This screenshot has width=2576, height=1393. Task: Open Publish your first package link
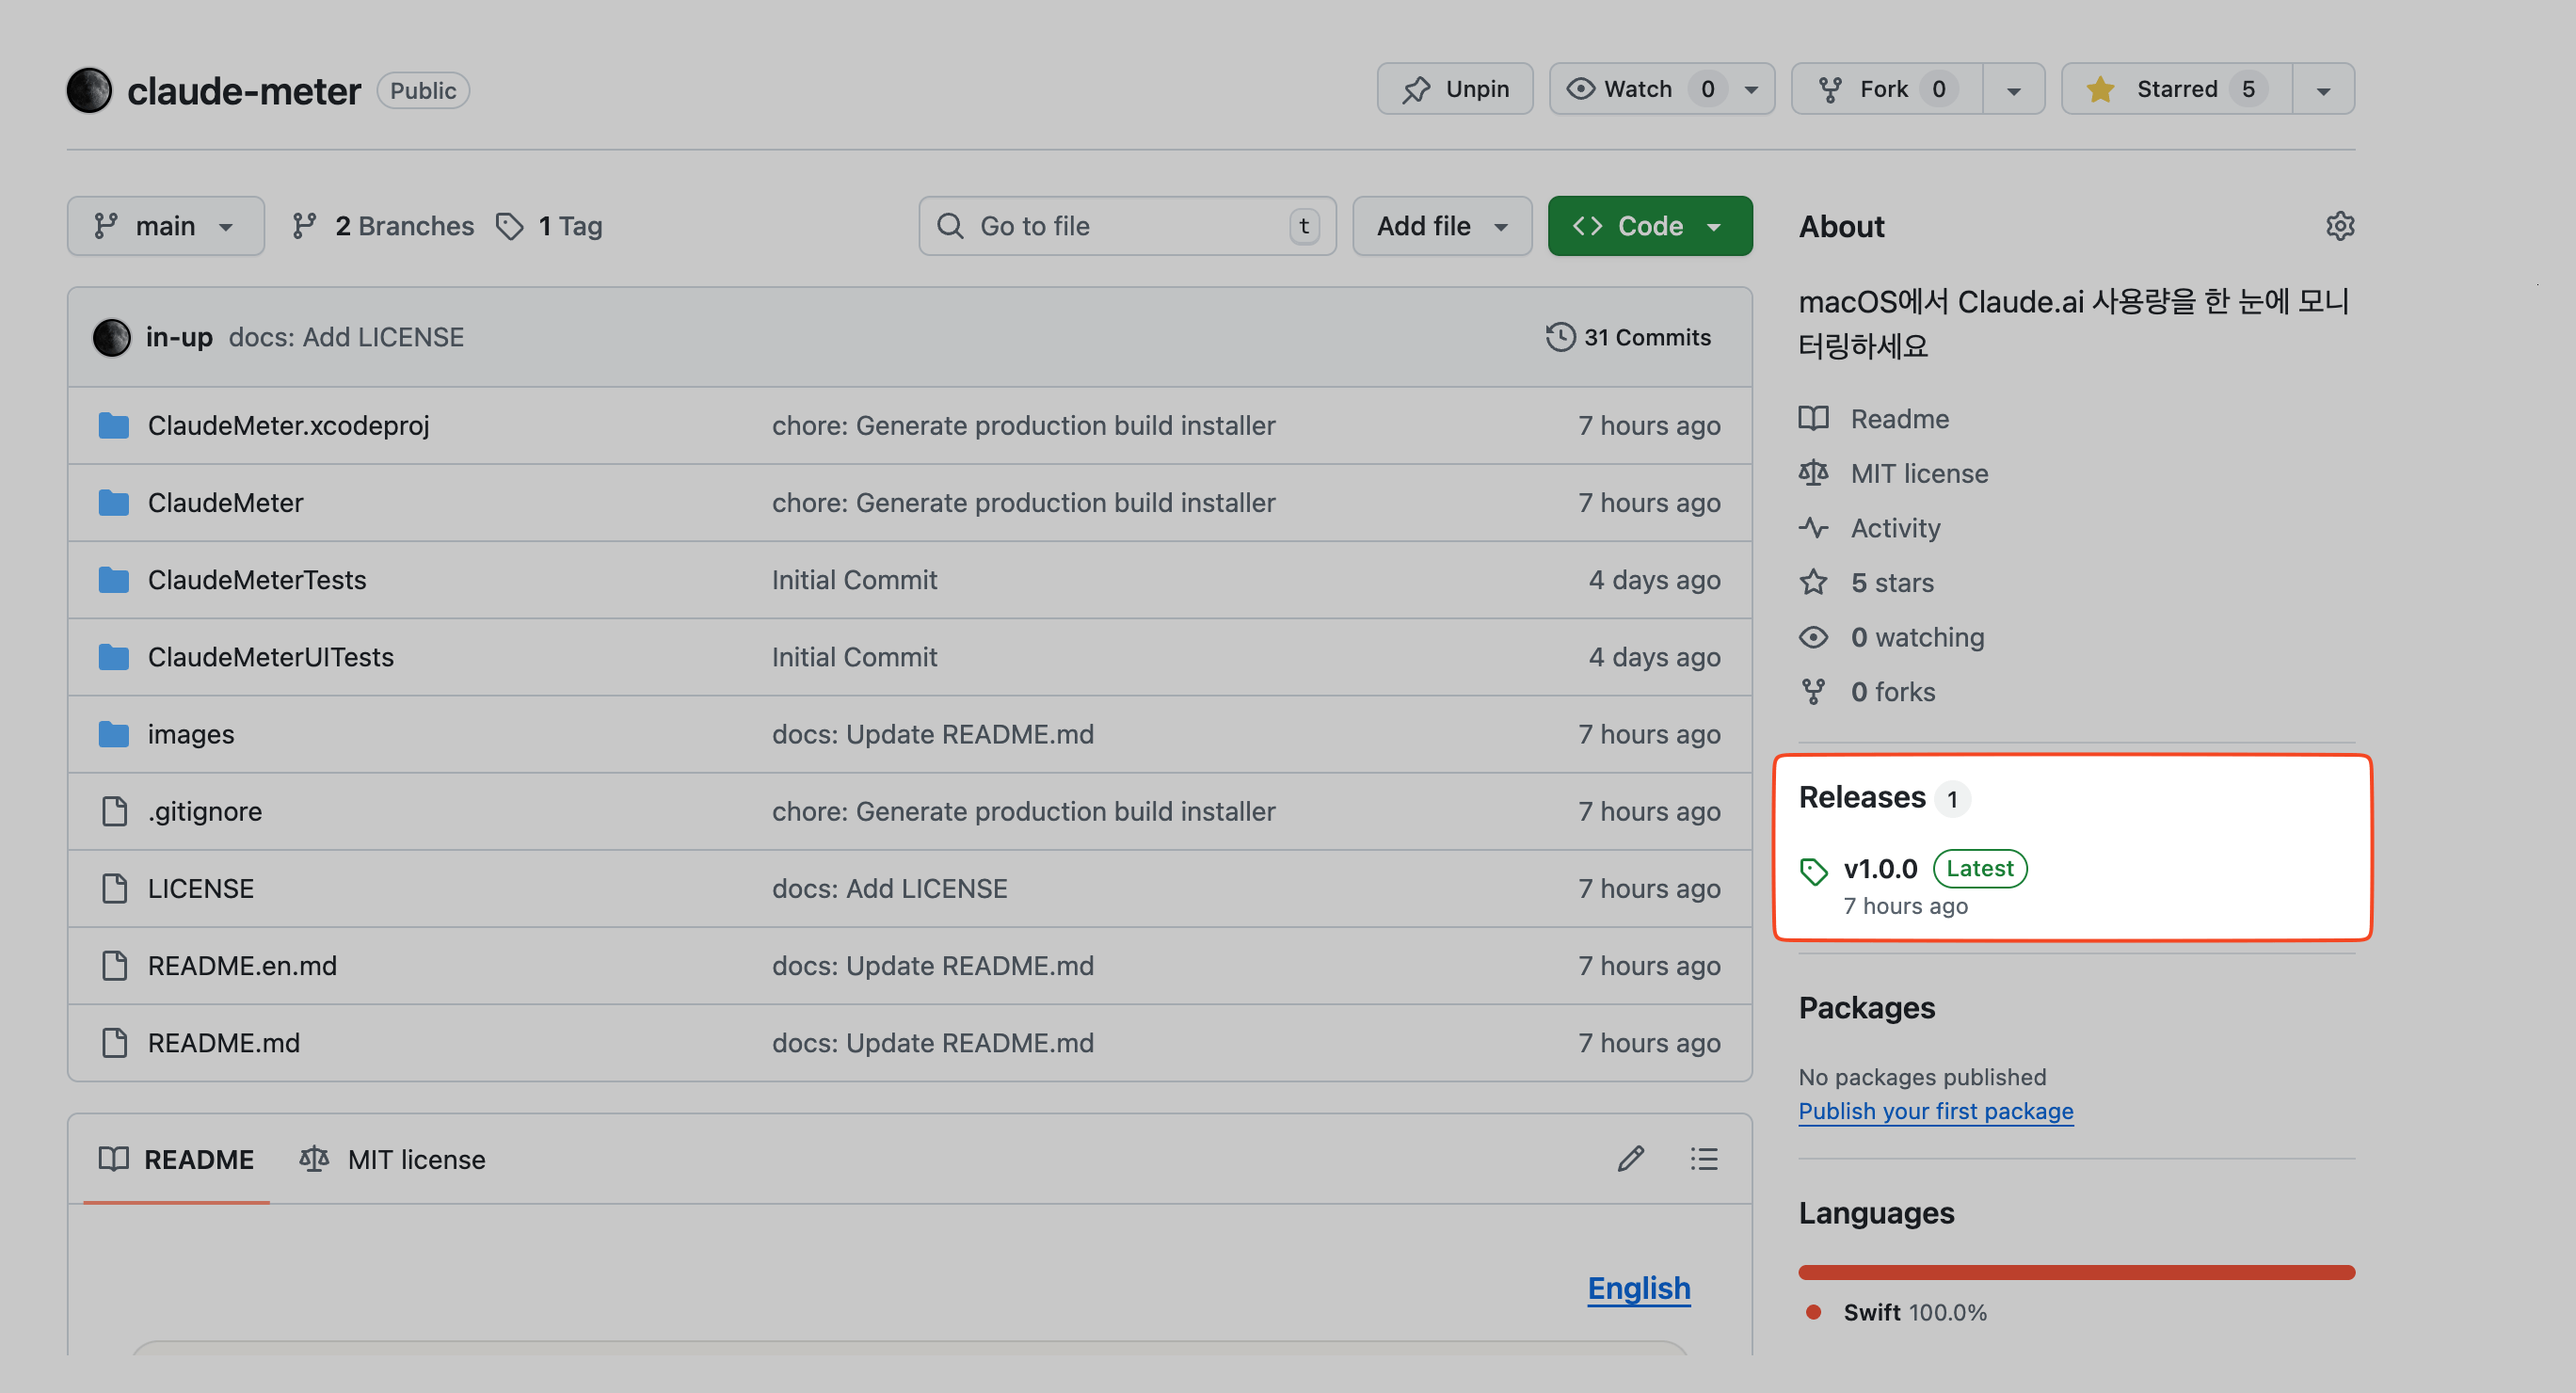[x=1935, y=1111]
